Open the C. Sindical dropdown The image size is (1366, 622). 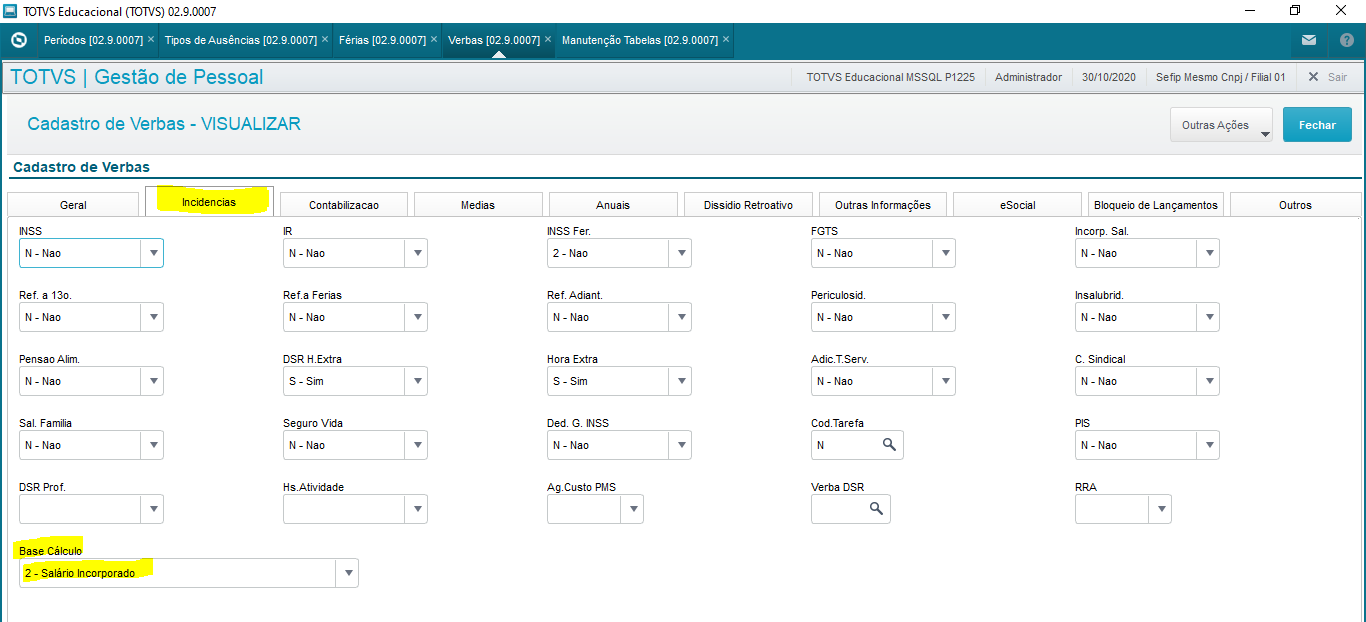(x=1209, y=381)
